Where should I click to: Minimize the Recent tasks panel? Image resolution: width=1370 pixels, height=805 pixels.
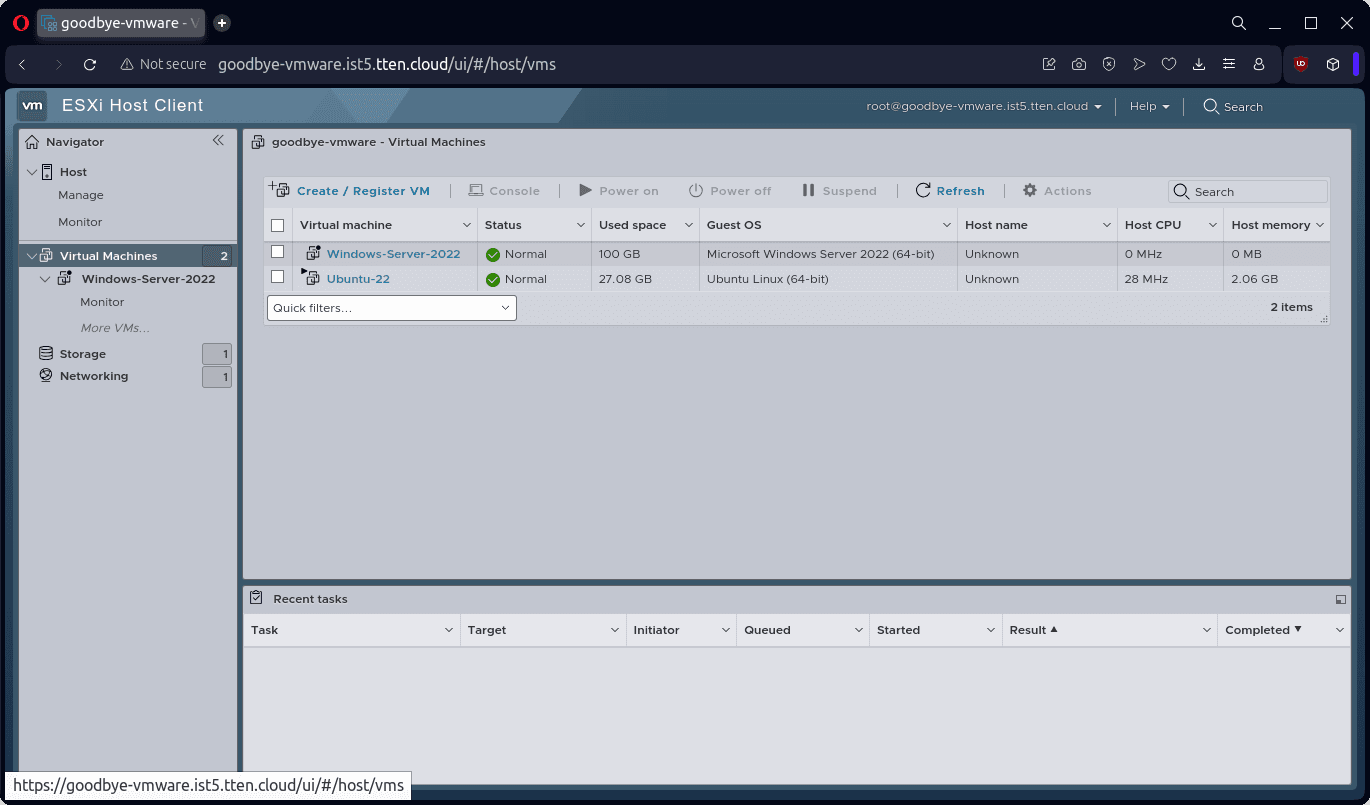tap(1340, 600)
